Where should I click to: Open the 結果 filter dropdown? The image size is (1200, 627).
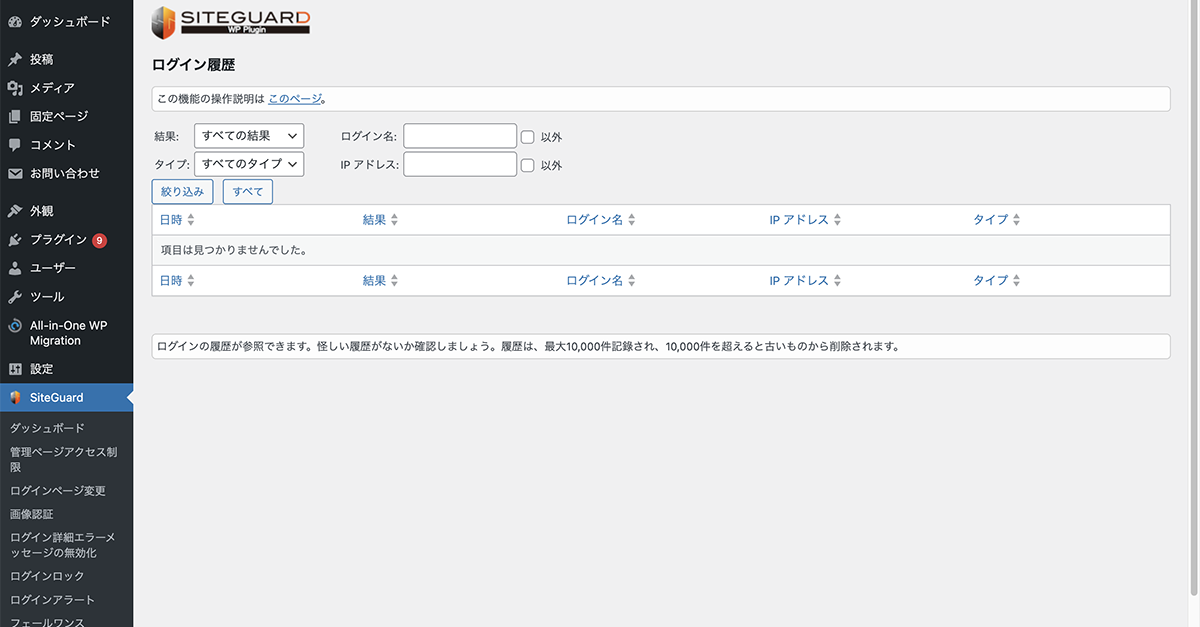point(249,136)
